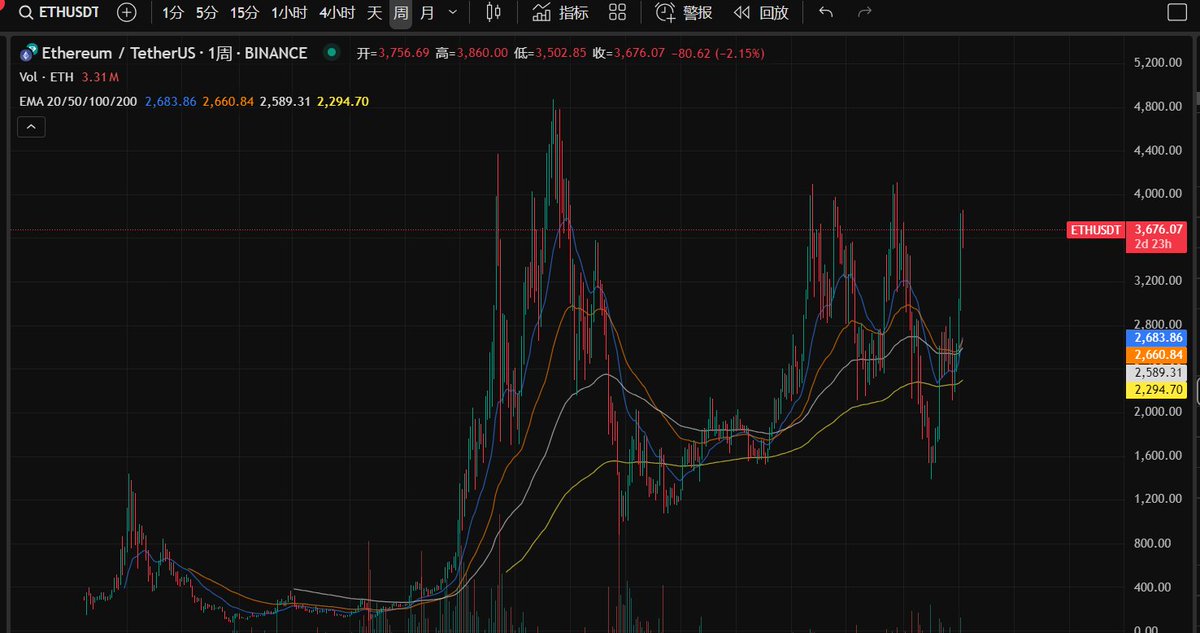Viewport: 1200px width, 633px height.
Task: Select the 周 weekly timeframe
Action: (400, 13)
